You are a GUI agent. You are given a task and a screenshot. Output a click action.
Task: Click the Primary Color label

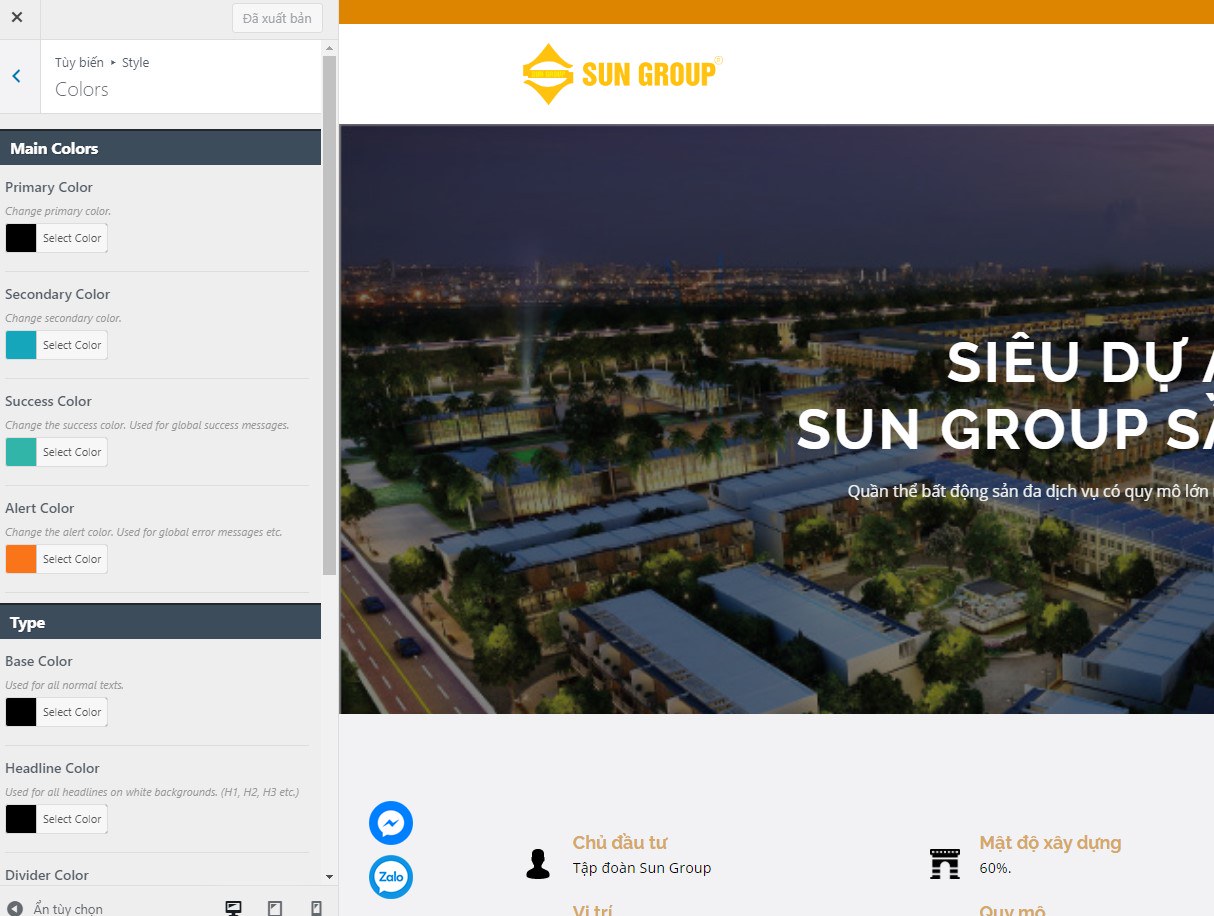49,187
